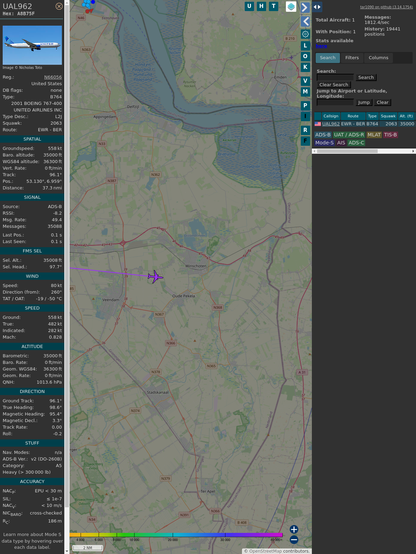This screenshot has width=416, height=554.
Task: Click the Clear button next to Jump
Action: [382, 102]
